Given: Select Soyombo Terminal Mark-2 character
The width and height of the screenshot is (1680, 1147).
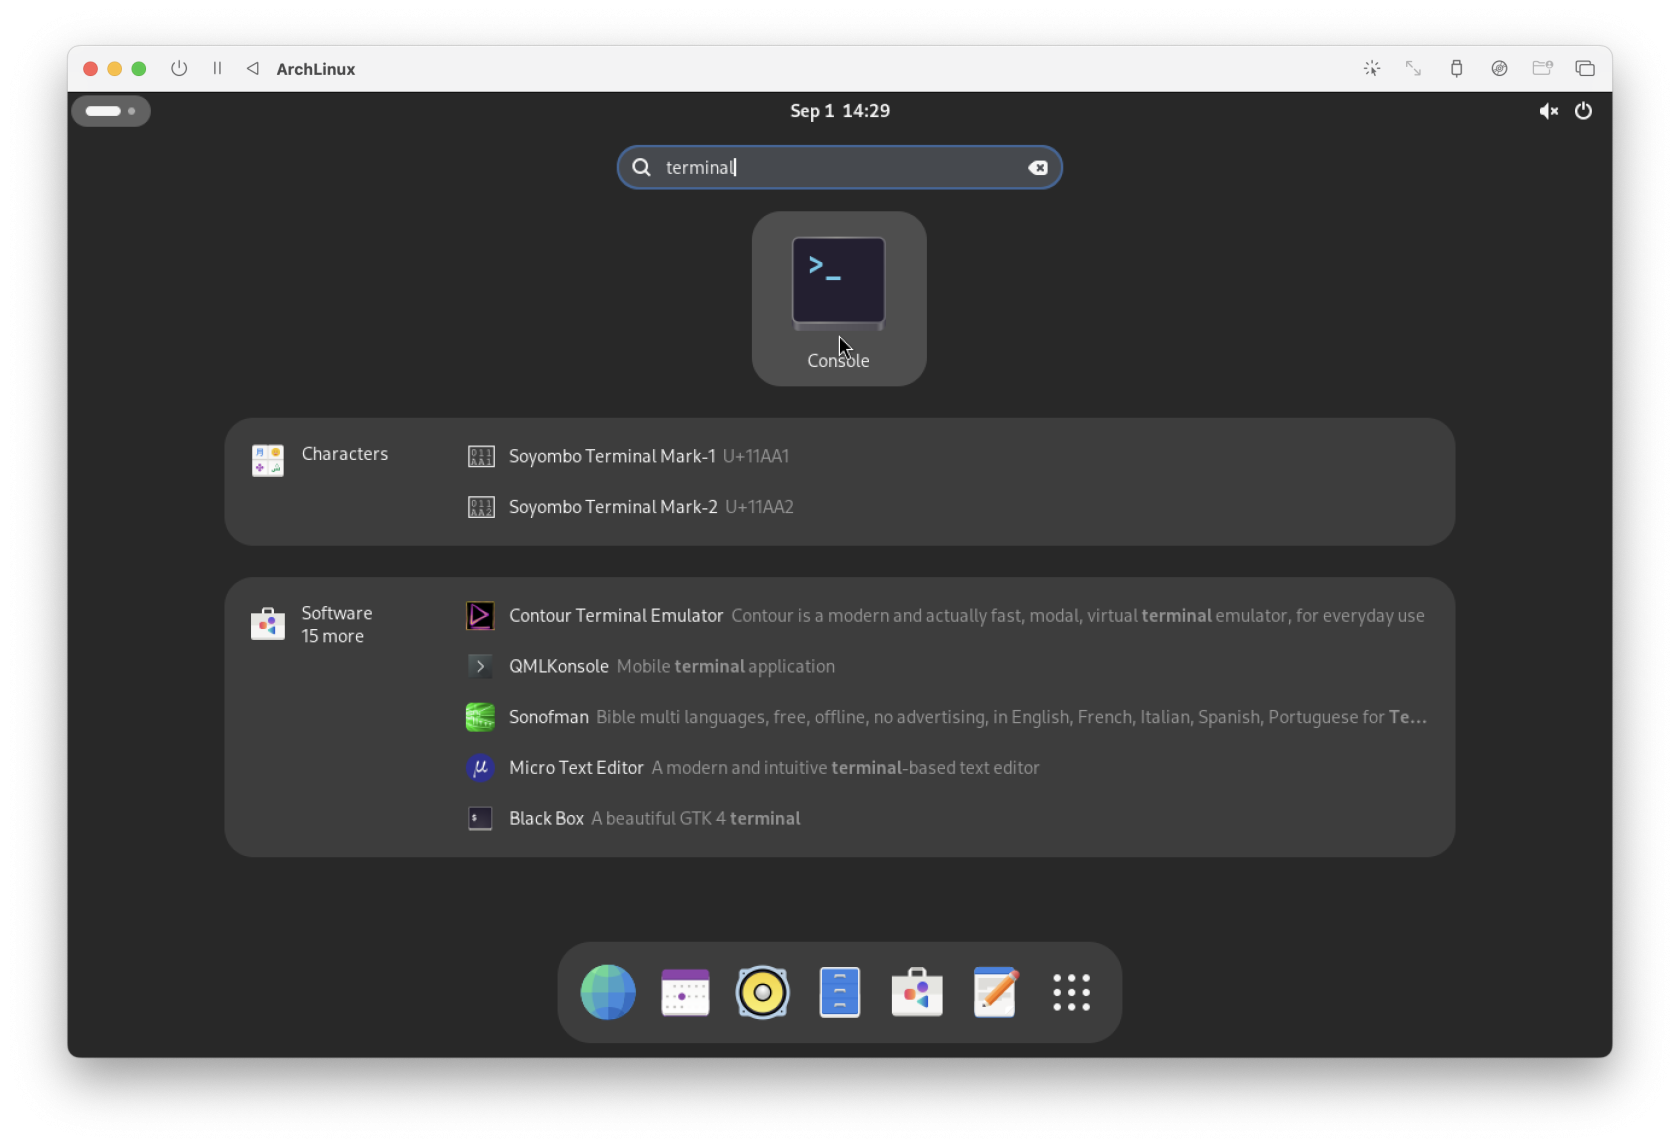Looking at the screenshot, I should click(x=631, y=507).
